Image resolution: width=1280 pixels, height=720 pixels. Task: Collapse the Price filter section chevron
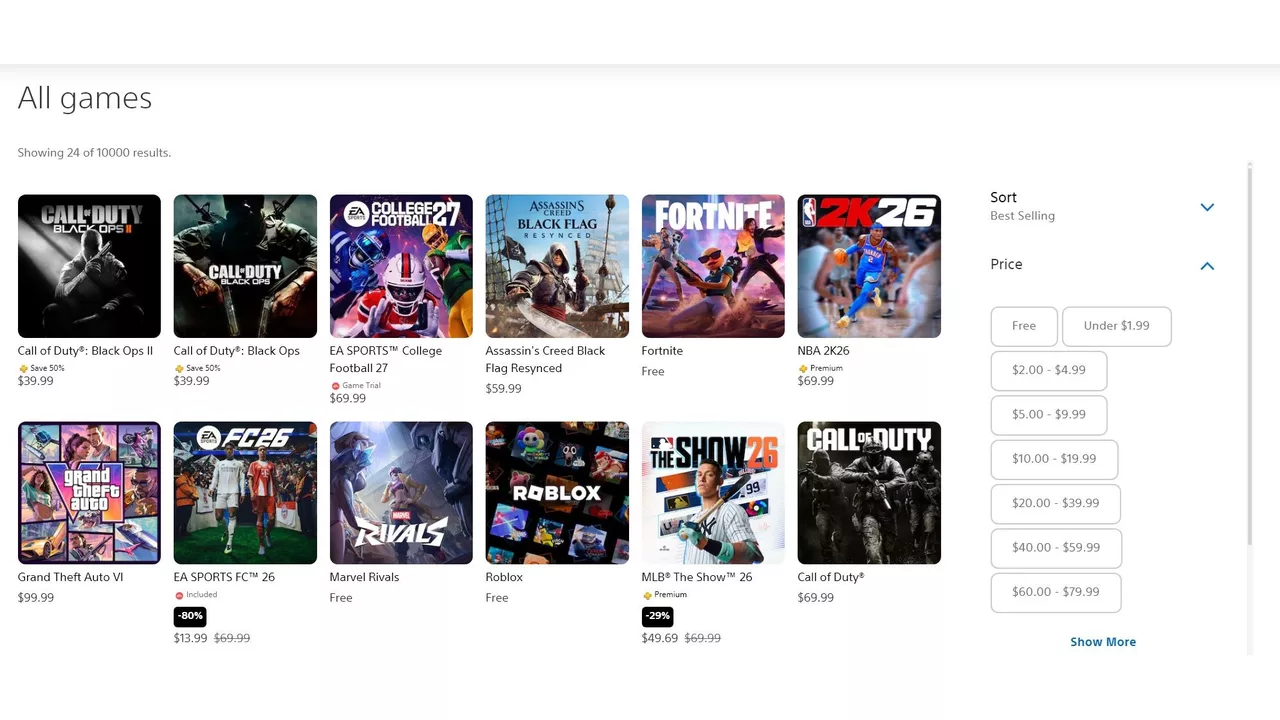[x=1207, y=265]
